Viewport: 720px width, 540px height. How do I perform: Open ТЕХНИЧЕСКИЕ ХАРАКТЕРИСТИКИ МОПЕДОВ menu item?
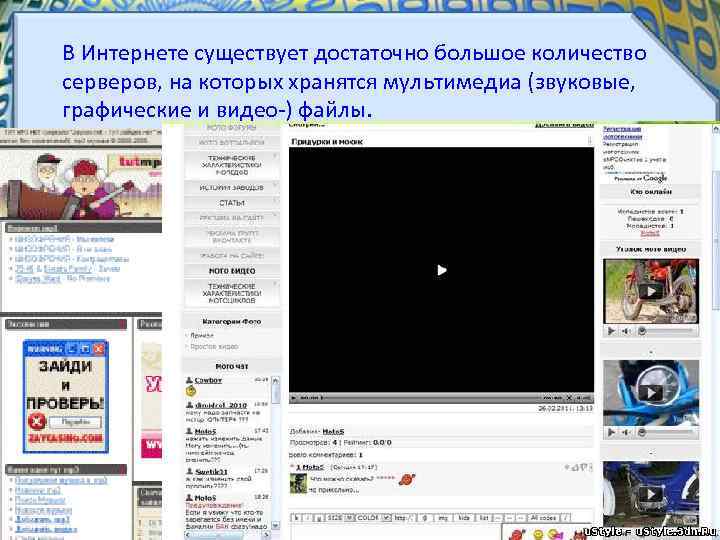coord(232,165)
